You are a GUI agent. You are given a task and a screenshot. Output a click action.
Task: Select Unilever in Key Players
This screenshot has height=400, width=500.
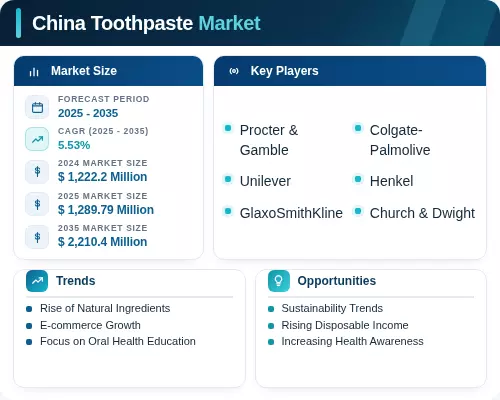[265, 181]
